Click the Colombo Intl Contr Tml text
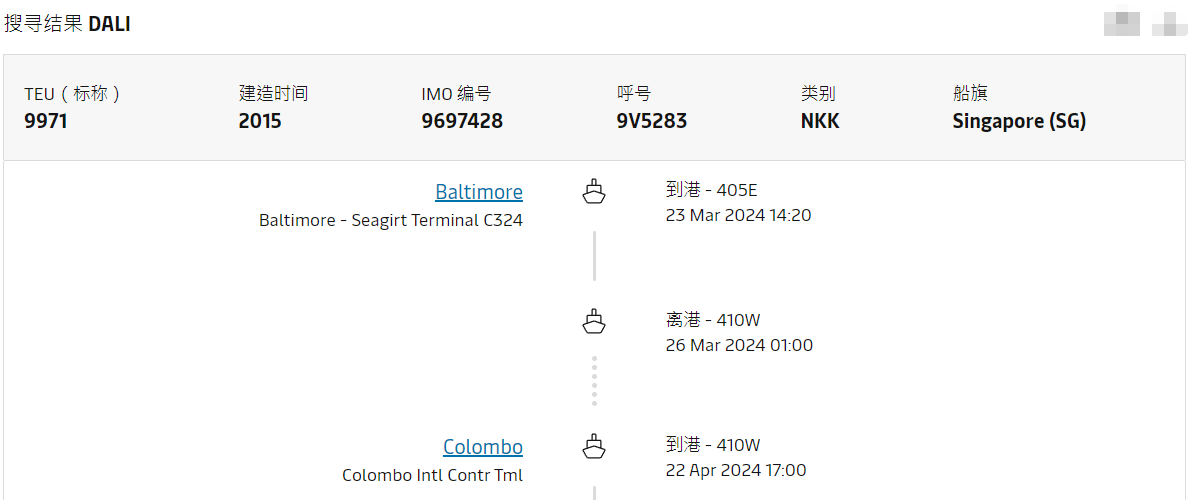 [x=432, y=475]
